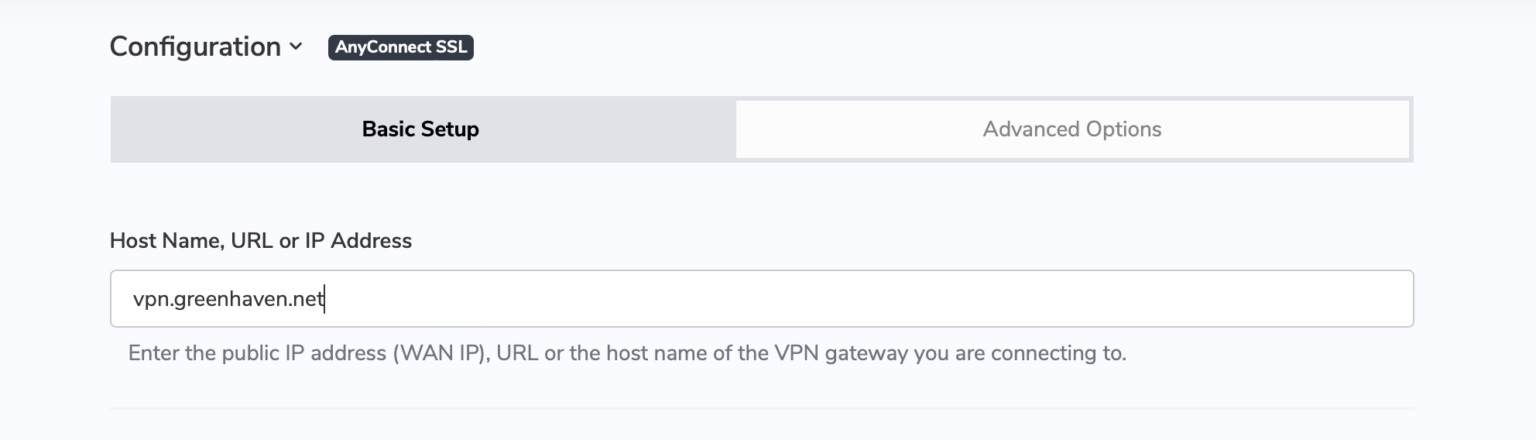The image size is (1536, 440).
Task: Place cursor after 'net' in host field
Action: (x=326, y=298)
